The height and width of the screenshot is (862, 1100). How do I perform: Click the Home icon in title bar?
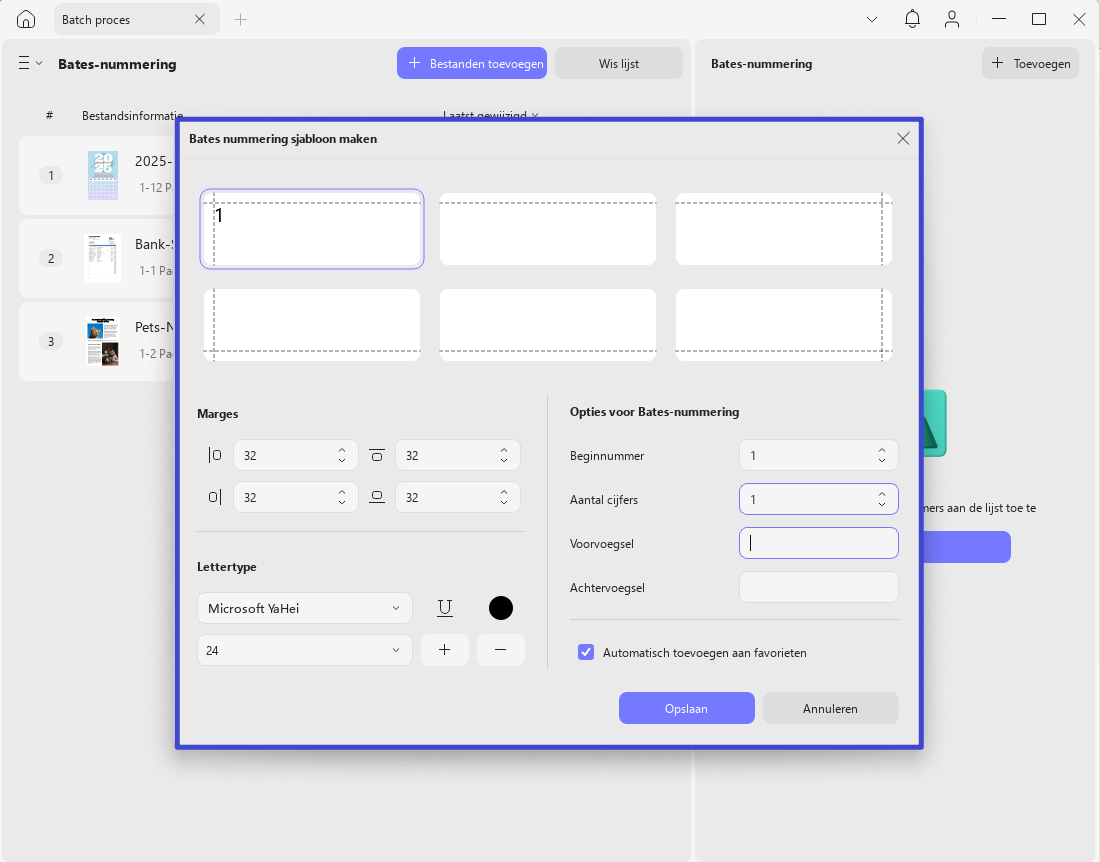pos(26,19)
